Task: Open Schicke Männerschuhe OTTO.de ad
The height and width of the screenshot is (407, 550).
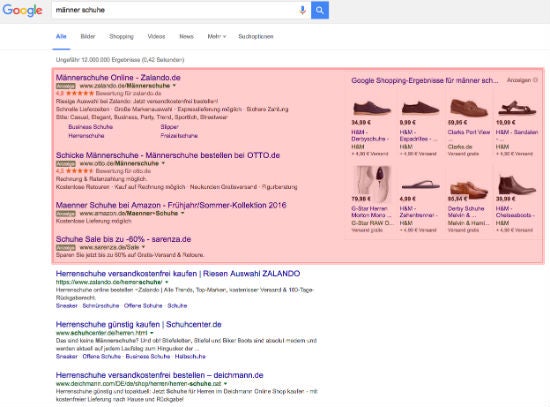Action: [x=168, y=155]
